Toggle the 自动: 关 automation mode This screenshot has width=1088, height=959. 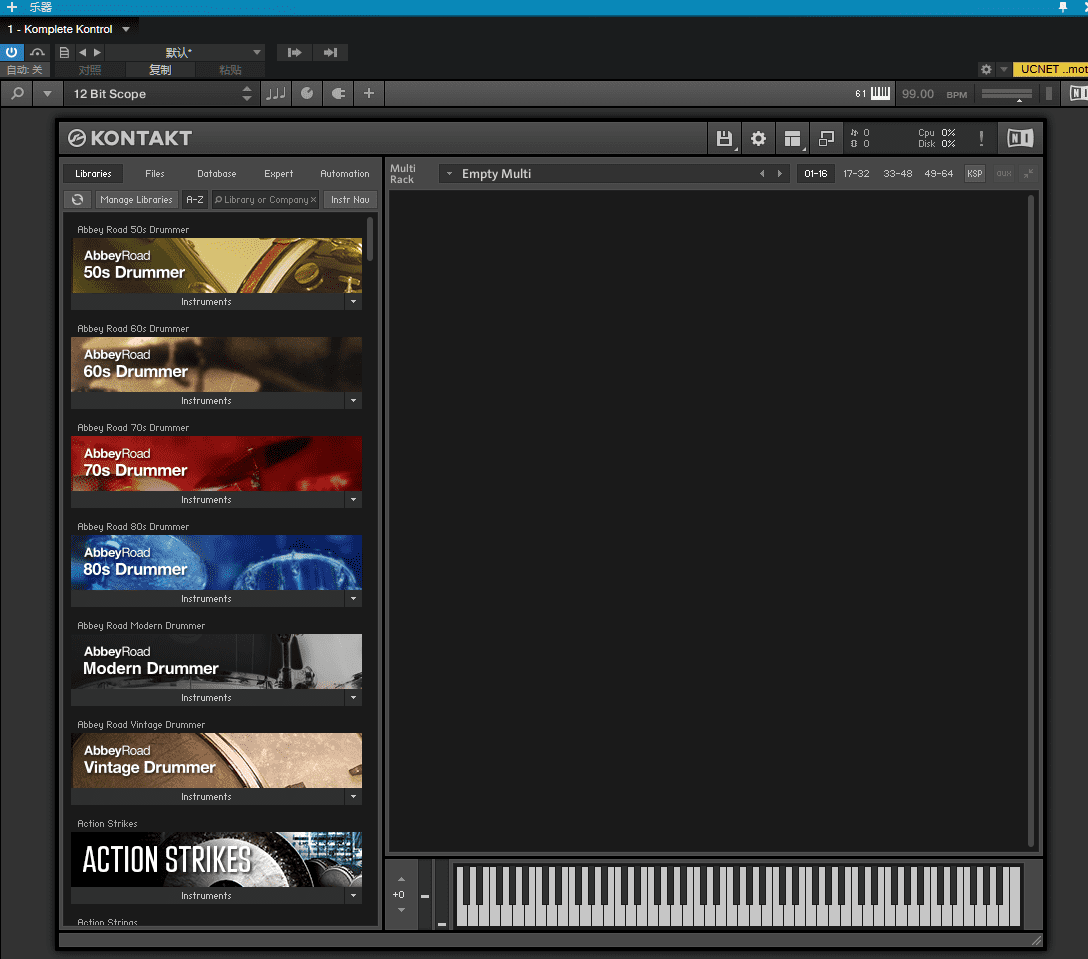point(24,69)
